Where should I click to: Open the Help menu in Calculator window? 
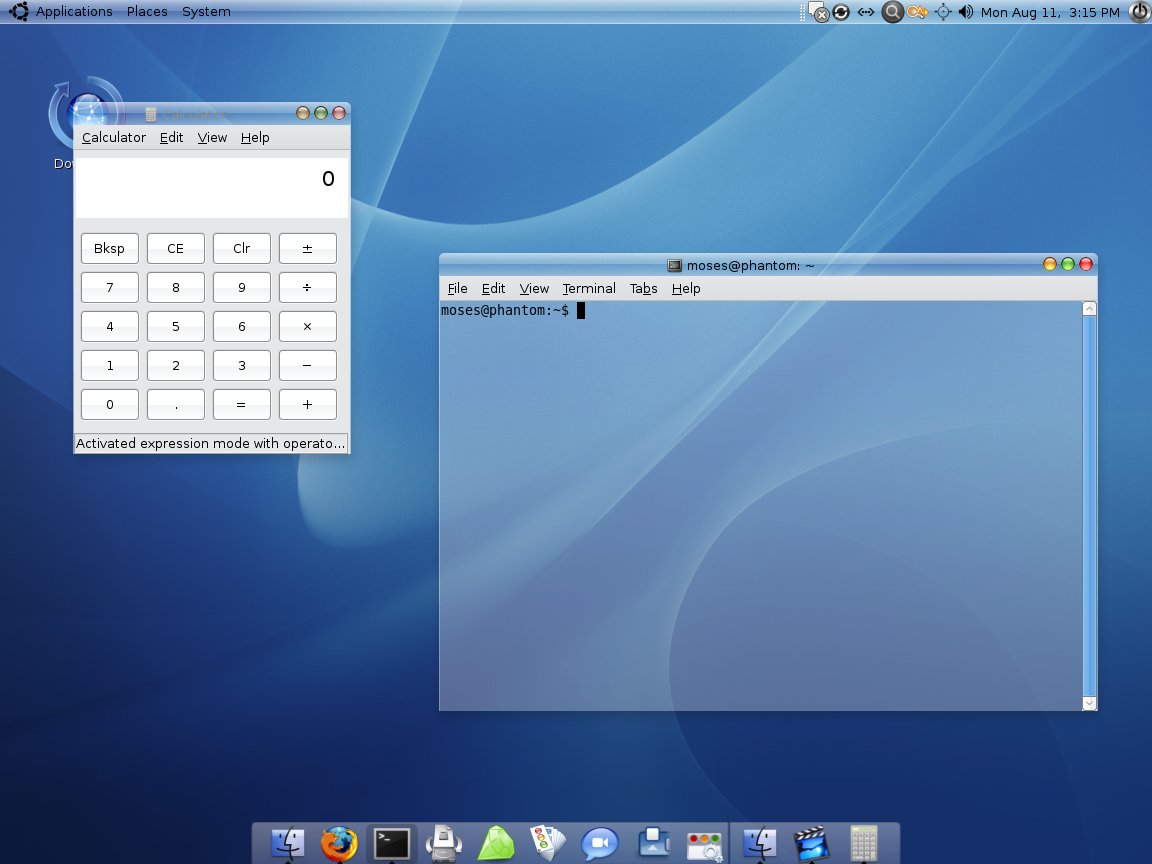[x=255, y=137]
